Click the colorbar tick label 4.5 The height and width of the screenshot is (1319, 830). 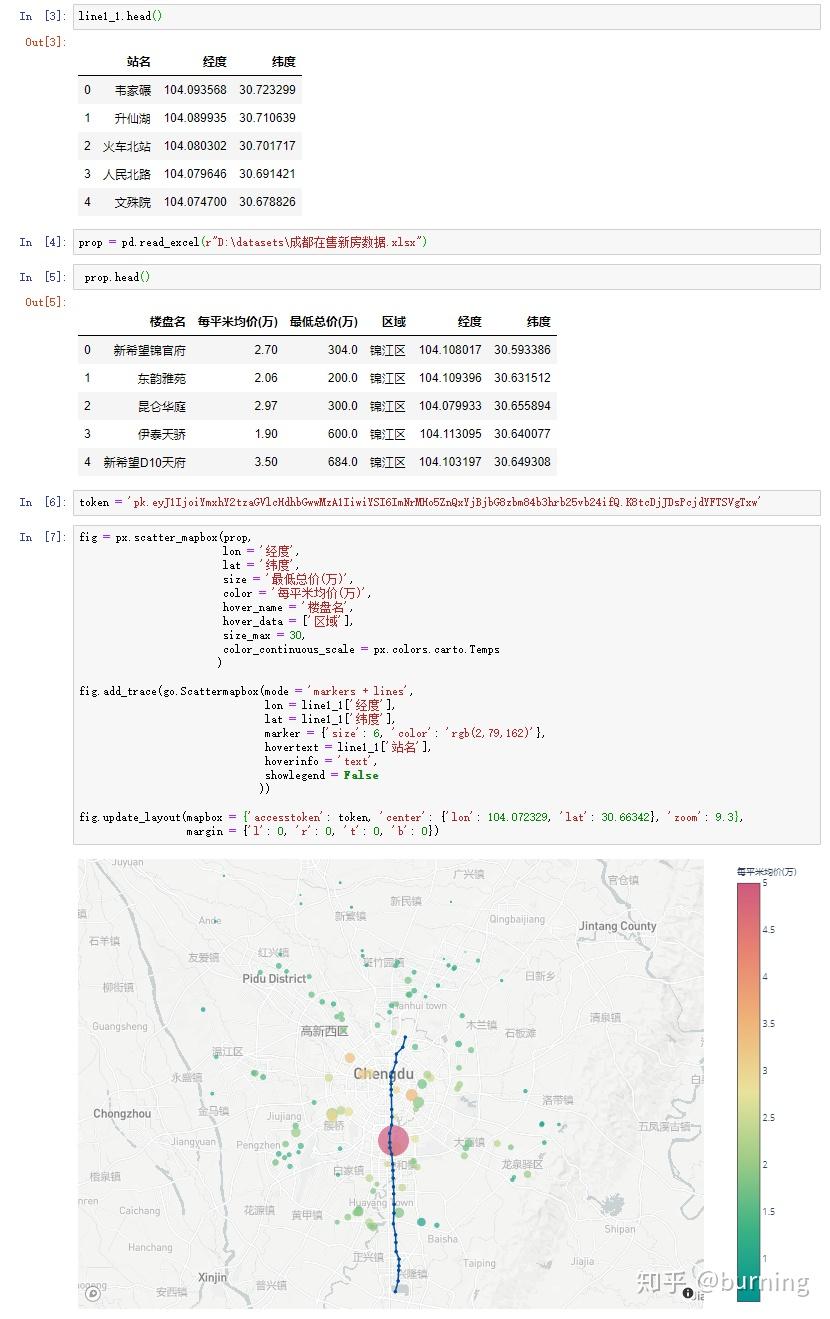point(768,930)
